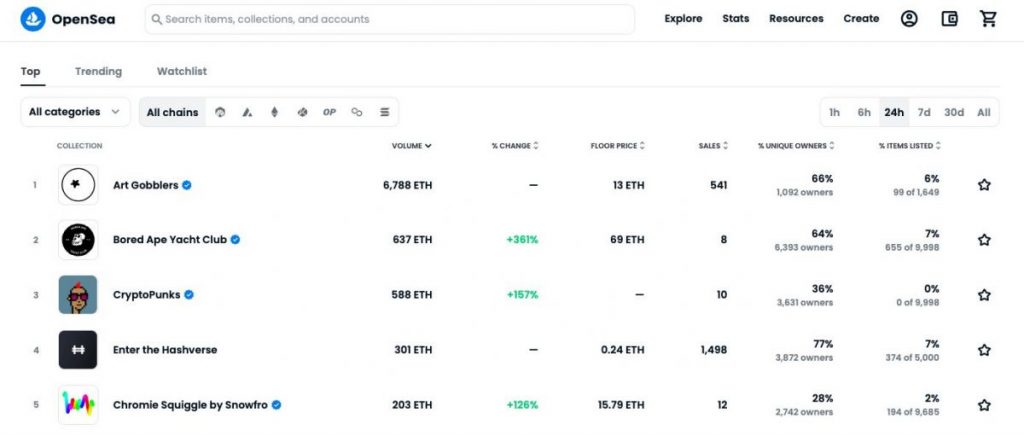Switch to the Watchlist tab
This screenshot has height=435, width=1024.
pyautogui.click(x=182, y=72)
